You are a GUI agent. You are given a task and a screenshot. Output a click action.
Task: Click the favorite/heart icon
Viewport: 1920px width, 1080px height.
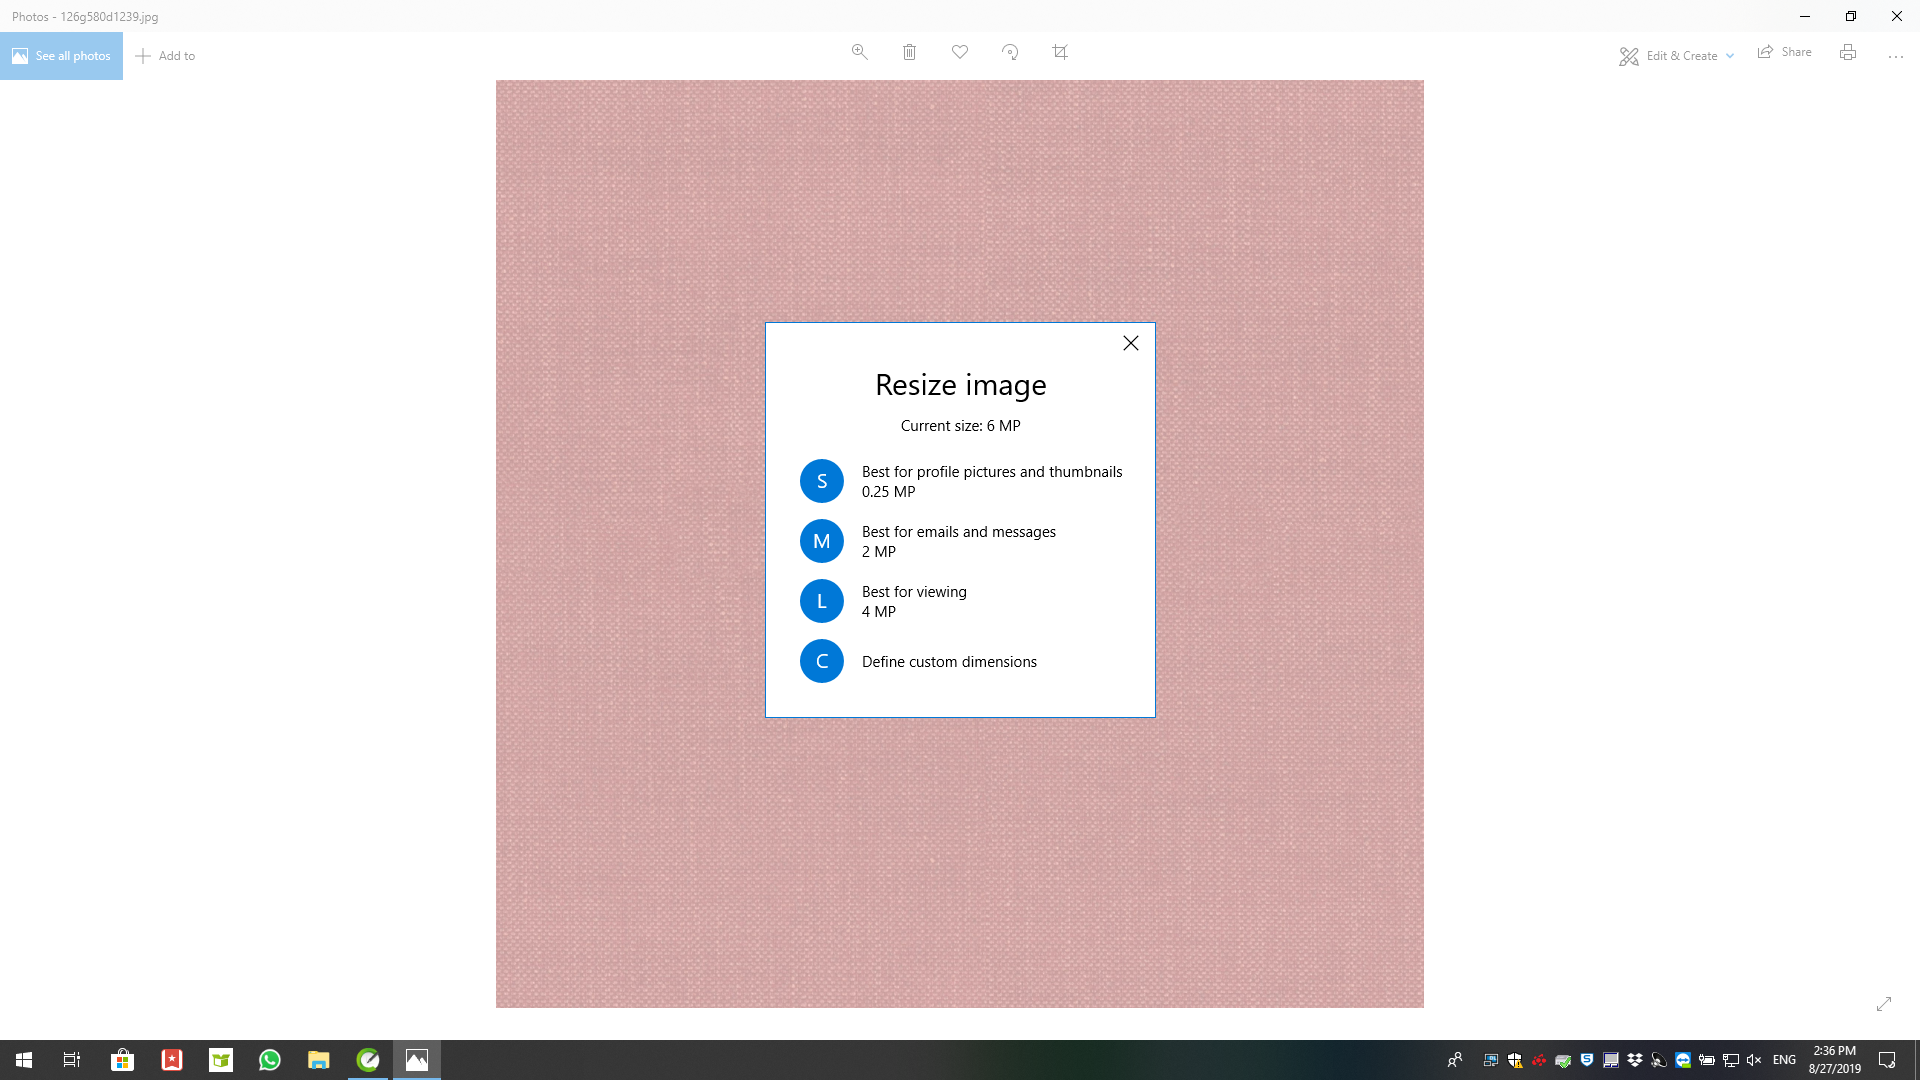coord(960,51)
